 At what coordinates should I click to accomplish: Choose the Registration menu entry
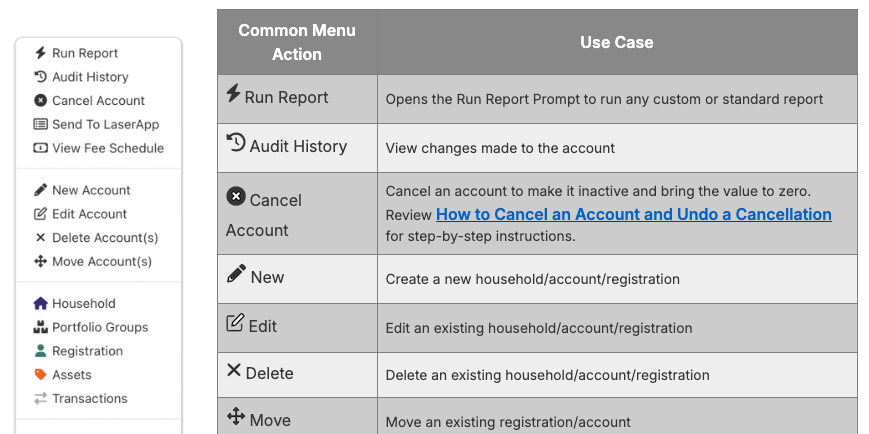tap(79, 351)
